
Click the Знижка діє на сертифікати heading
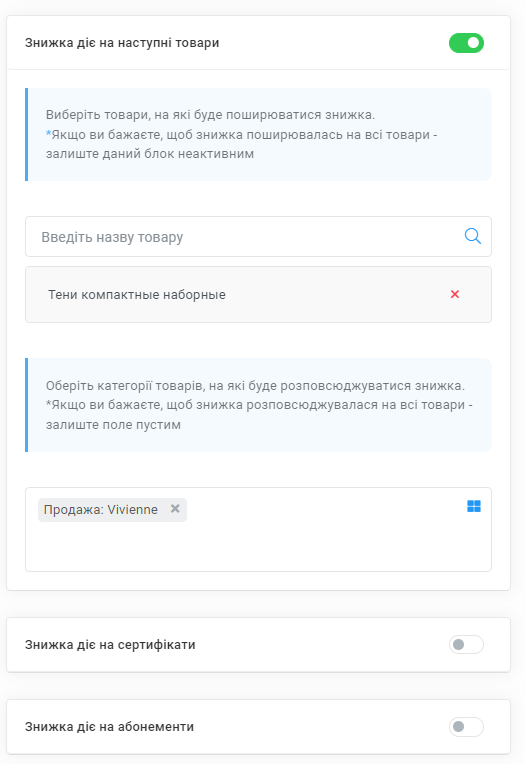click(x=110, y=645)
